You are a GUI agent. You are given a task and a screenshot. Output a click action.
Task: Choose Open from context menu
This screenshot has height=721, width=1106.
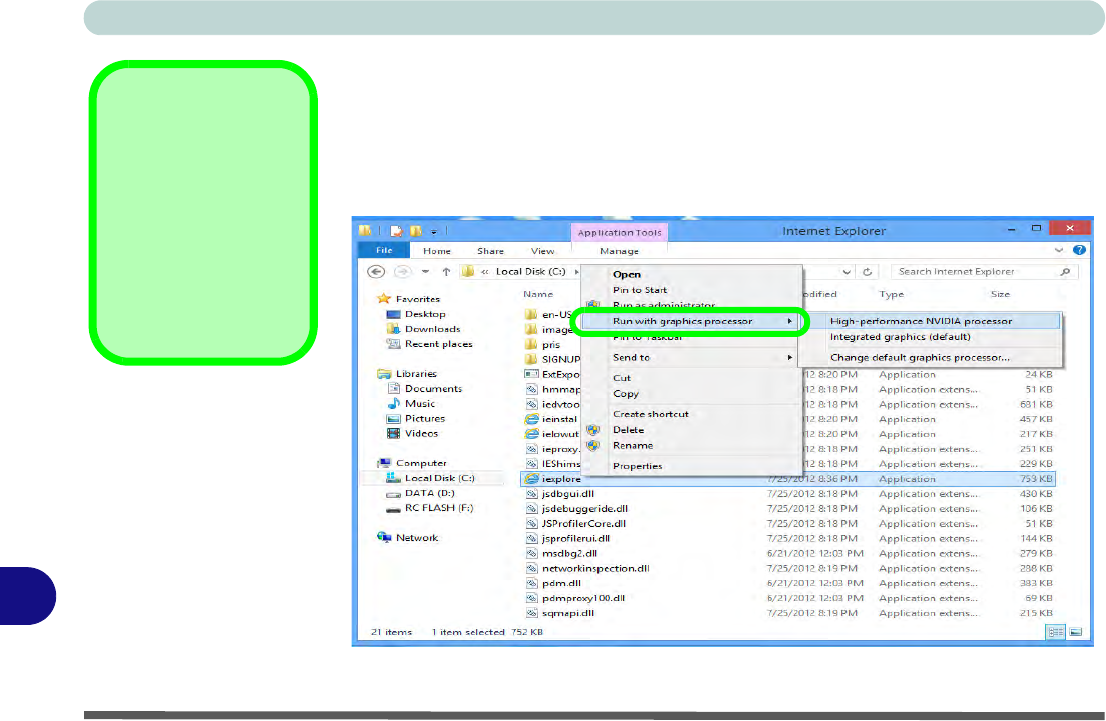pyautogui.click(x=626, y=274)
